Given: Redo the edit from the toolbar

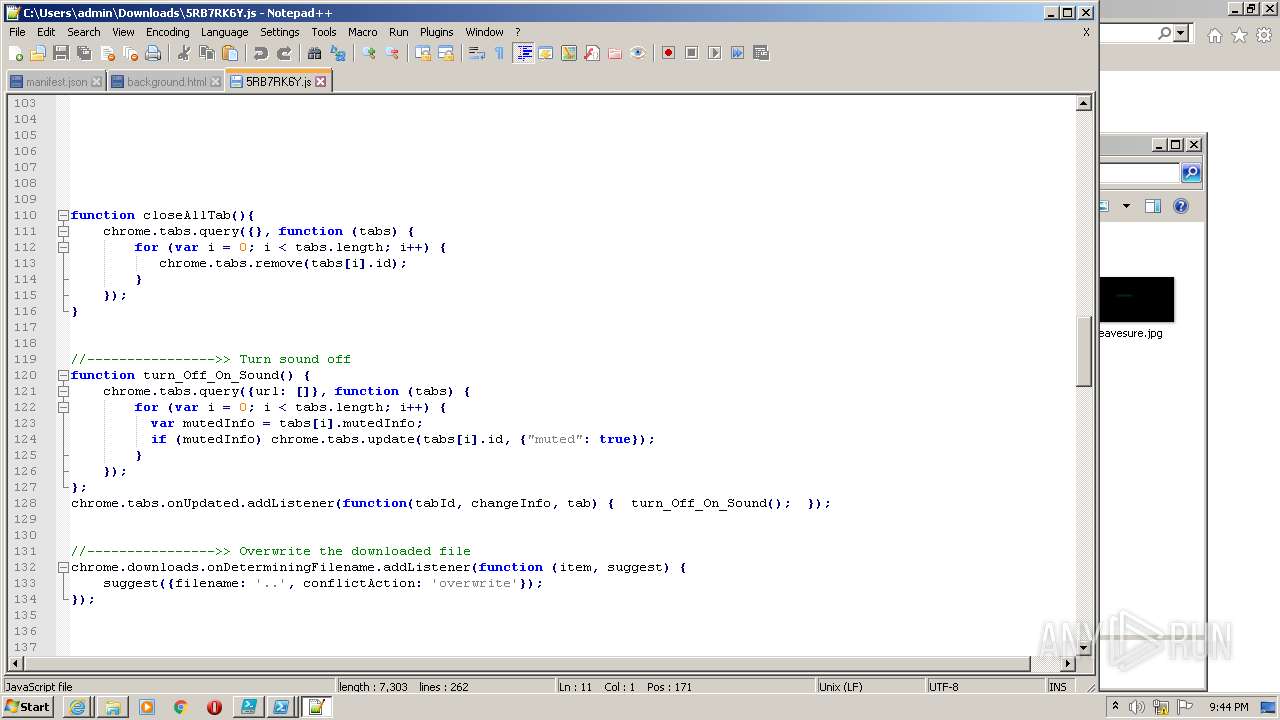Looking at the screenshot, I should pos(284,53).
